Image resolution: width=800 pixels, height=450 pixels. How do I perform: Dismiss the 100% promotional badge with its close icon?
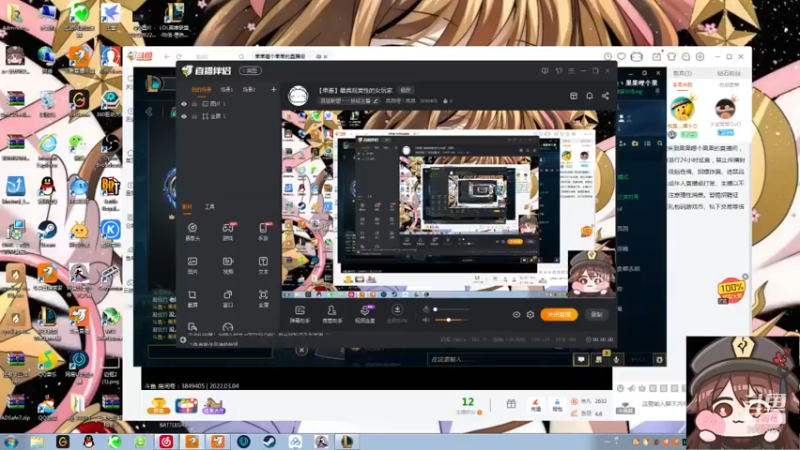(x=745, y=277)
